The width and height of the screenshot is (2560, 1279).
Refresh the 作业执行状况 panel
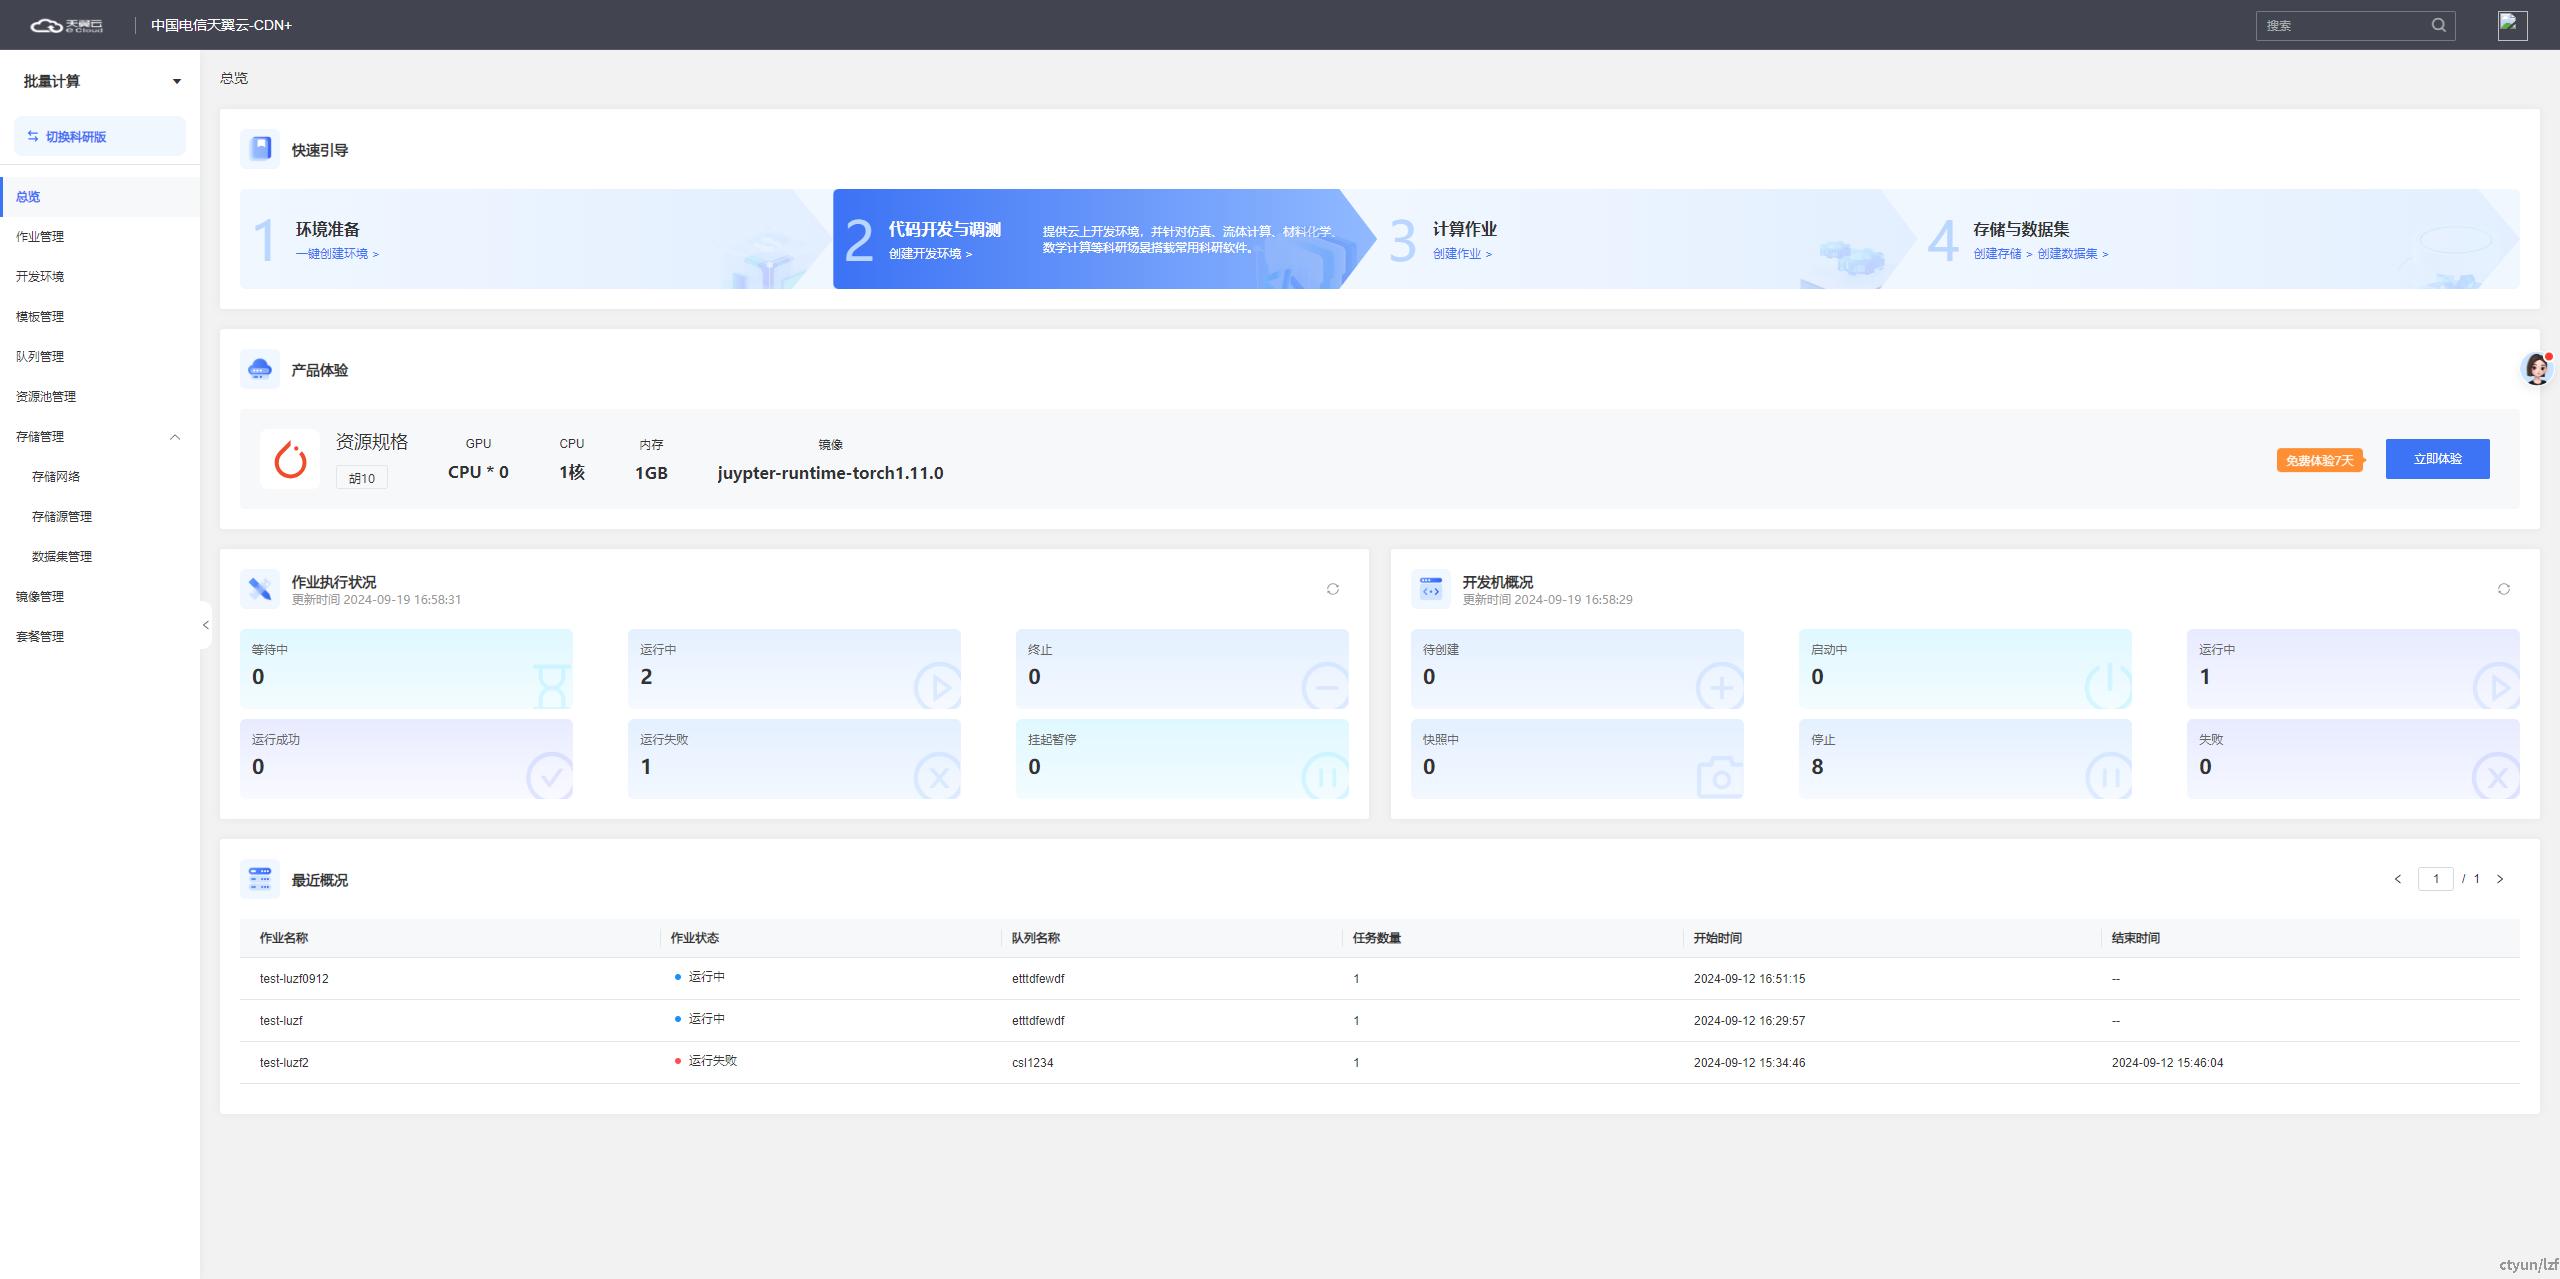pyautogui.click(x=1333, y=589)
